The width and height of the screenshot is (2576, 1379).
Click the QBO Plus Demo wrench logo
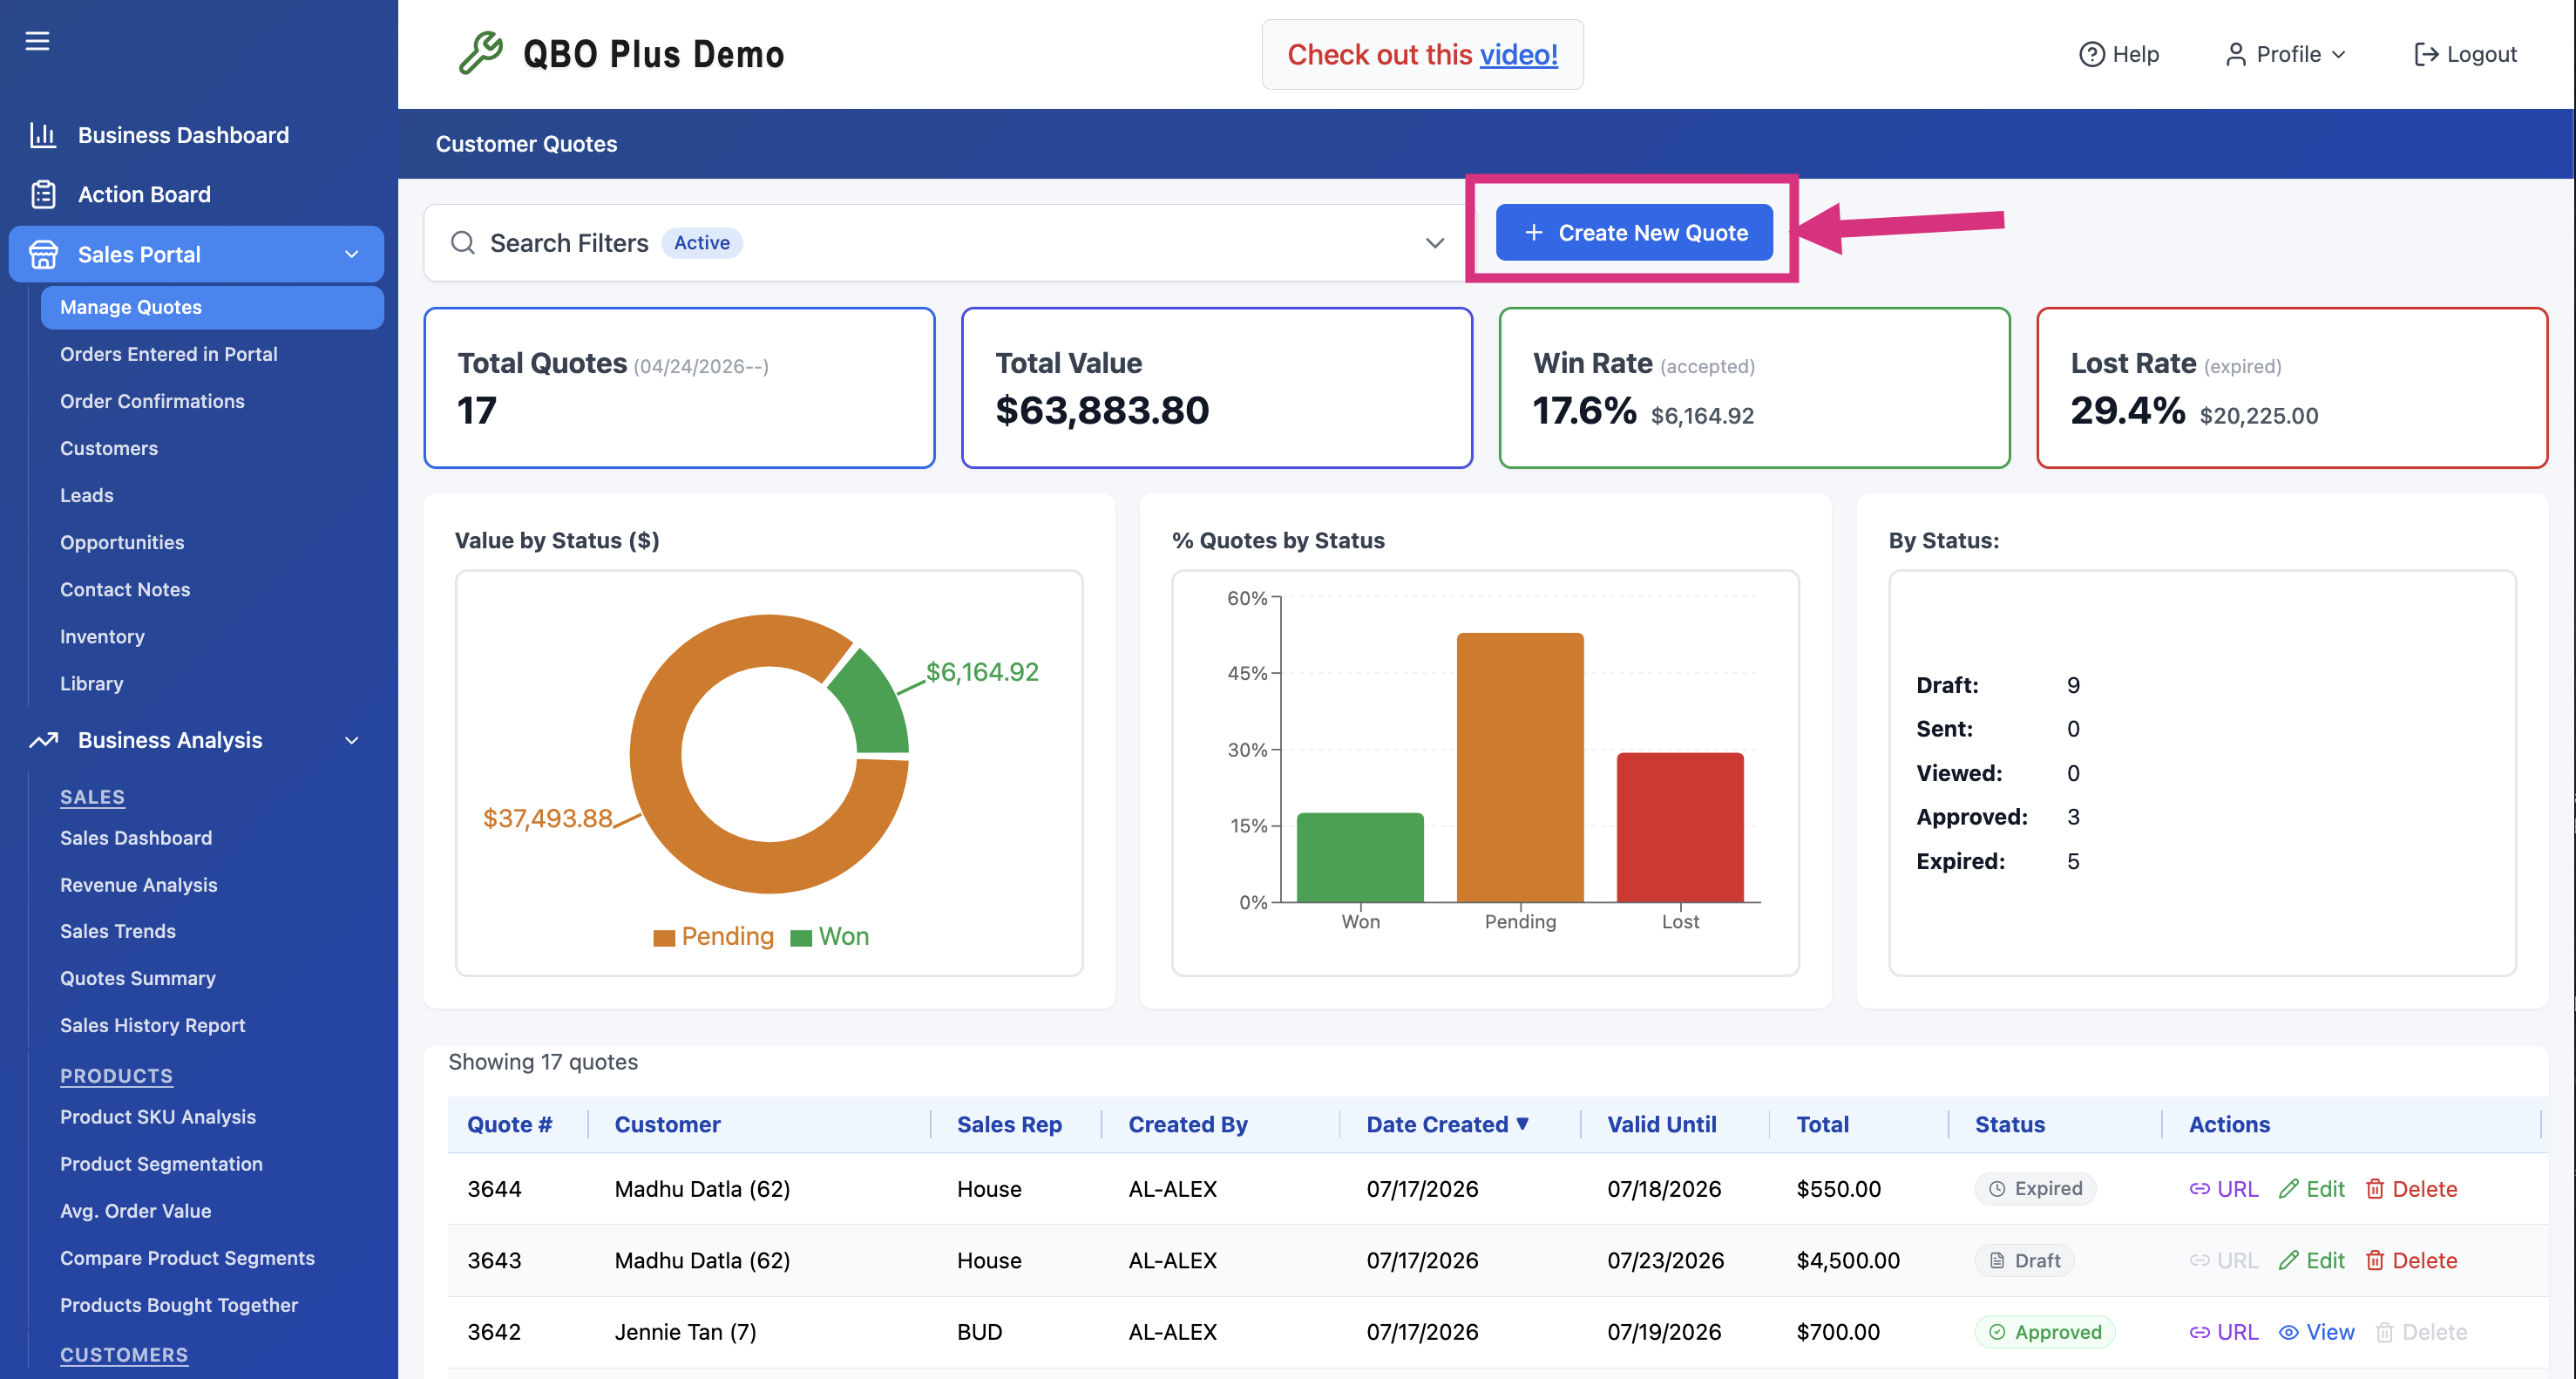pos(481,53)
